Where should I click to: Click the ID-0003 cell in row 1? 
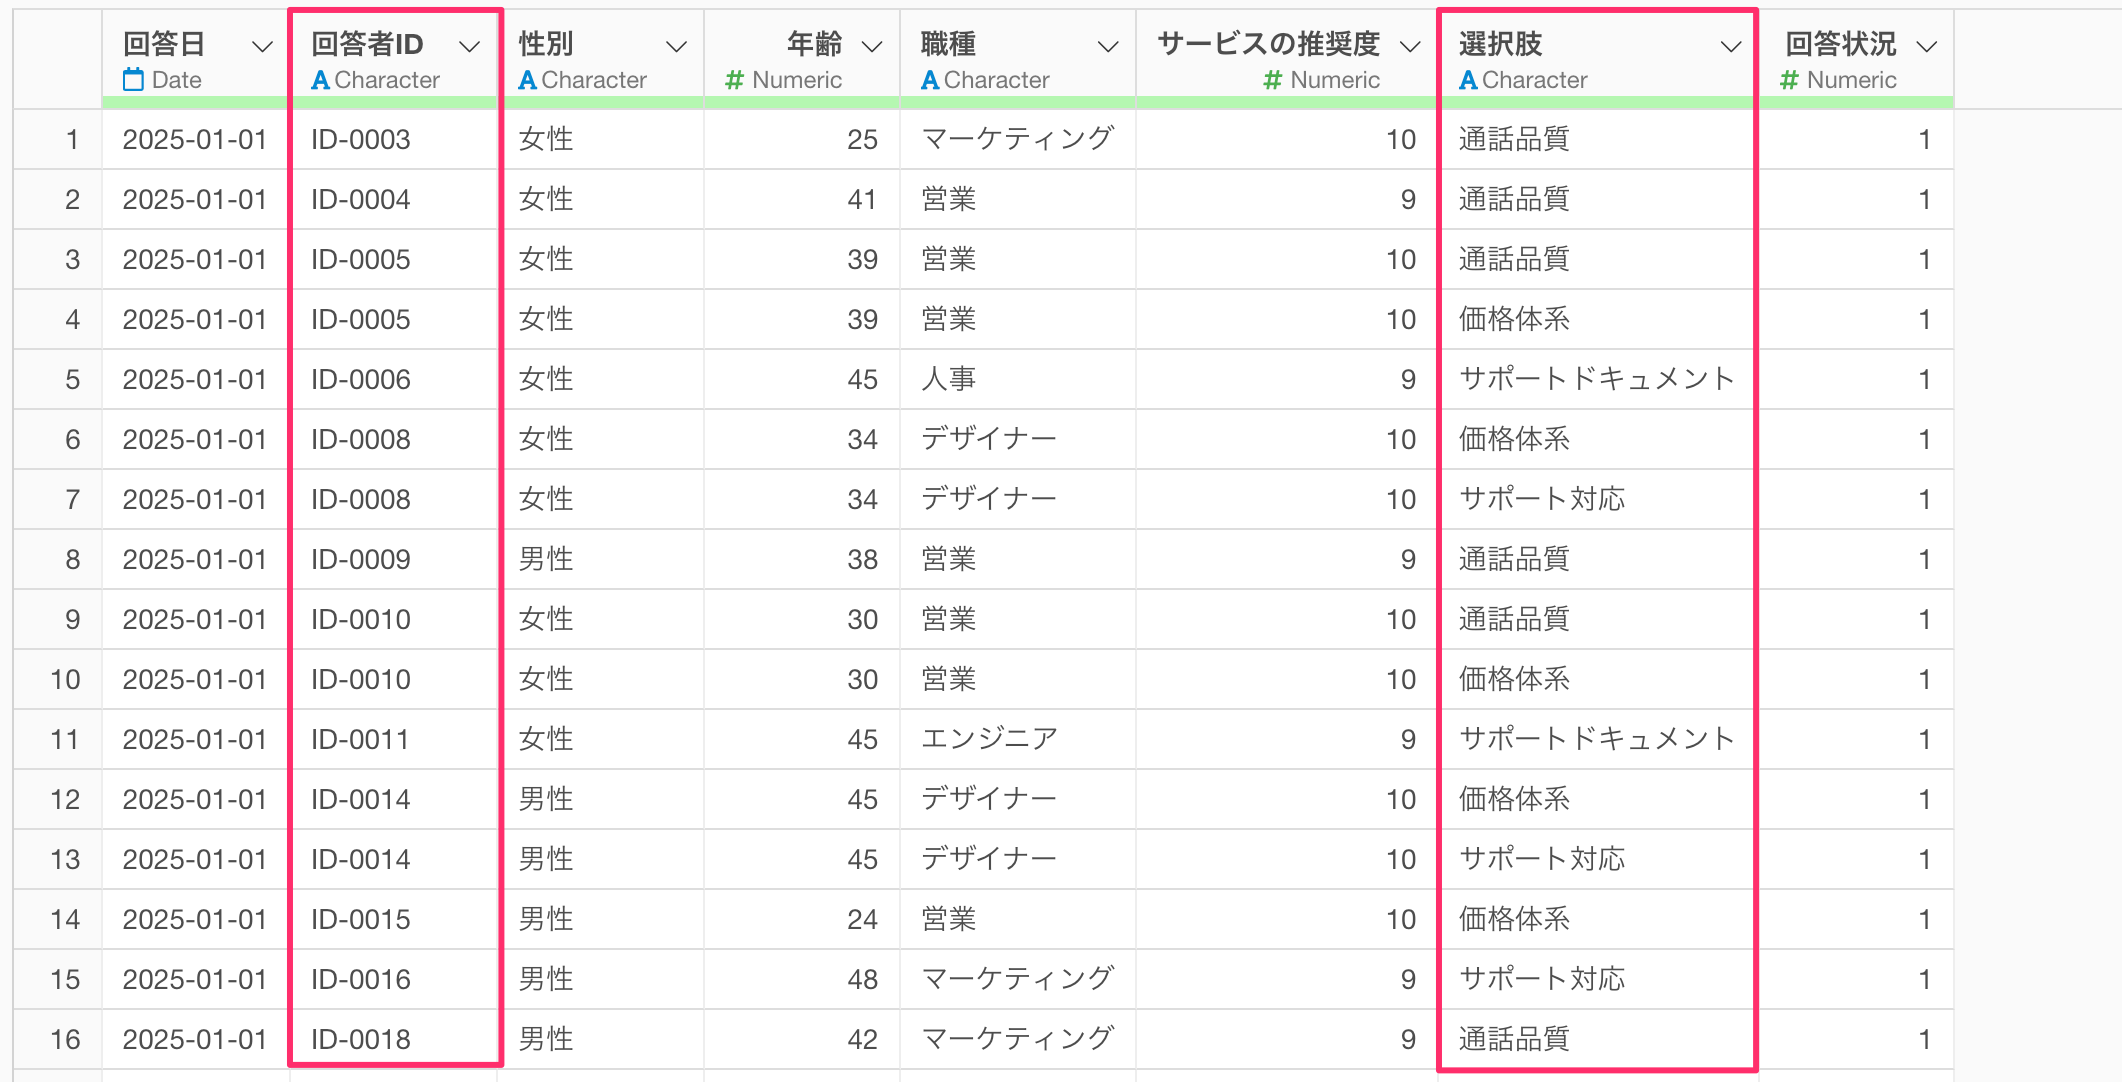pyautogui.click(x=361, y=140)
